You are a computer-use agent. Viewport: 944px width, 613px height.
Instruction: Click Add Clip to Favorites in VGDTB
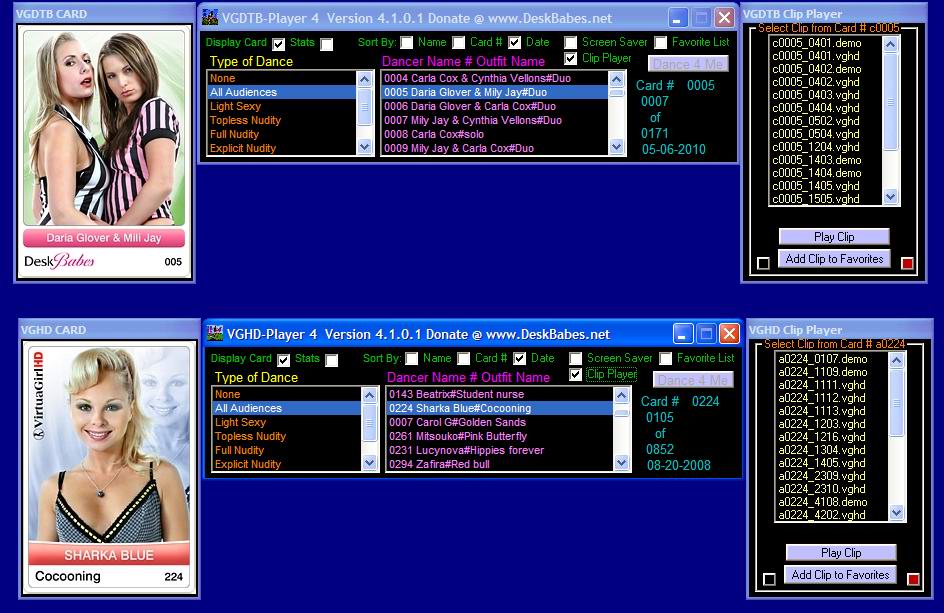[835, 259]
